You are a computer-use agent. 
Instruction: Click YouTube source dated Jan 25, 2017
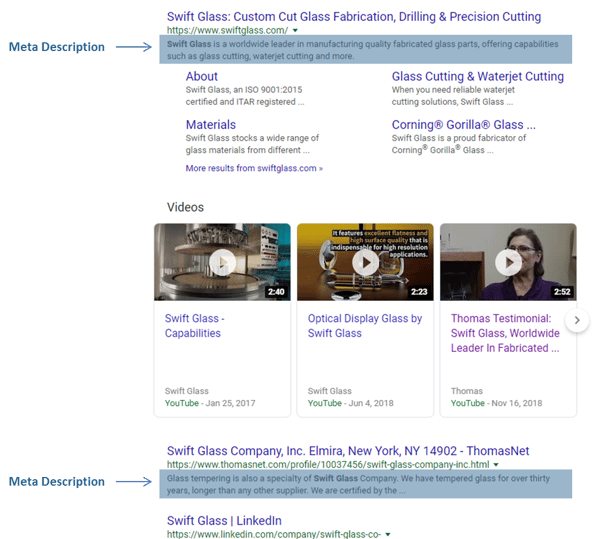pos(182,403)
